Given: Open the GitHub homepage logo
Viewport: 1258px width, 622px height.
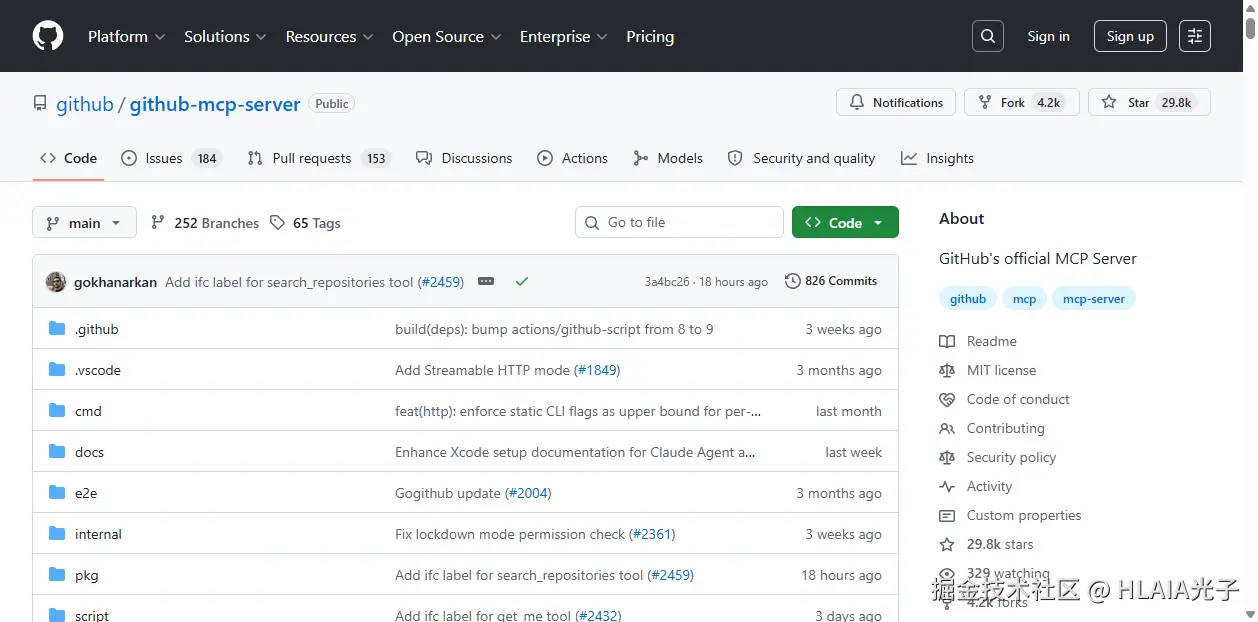Looking at the screenshot, I should pos(48,36).
